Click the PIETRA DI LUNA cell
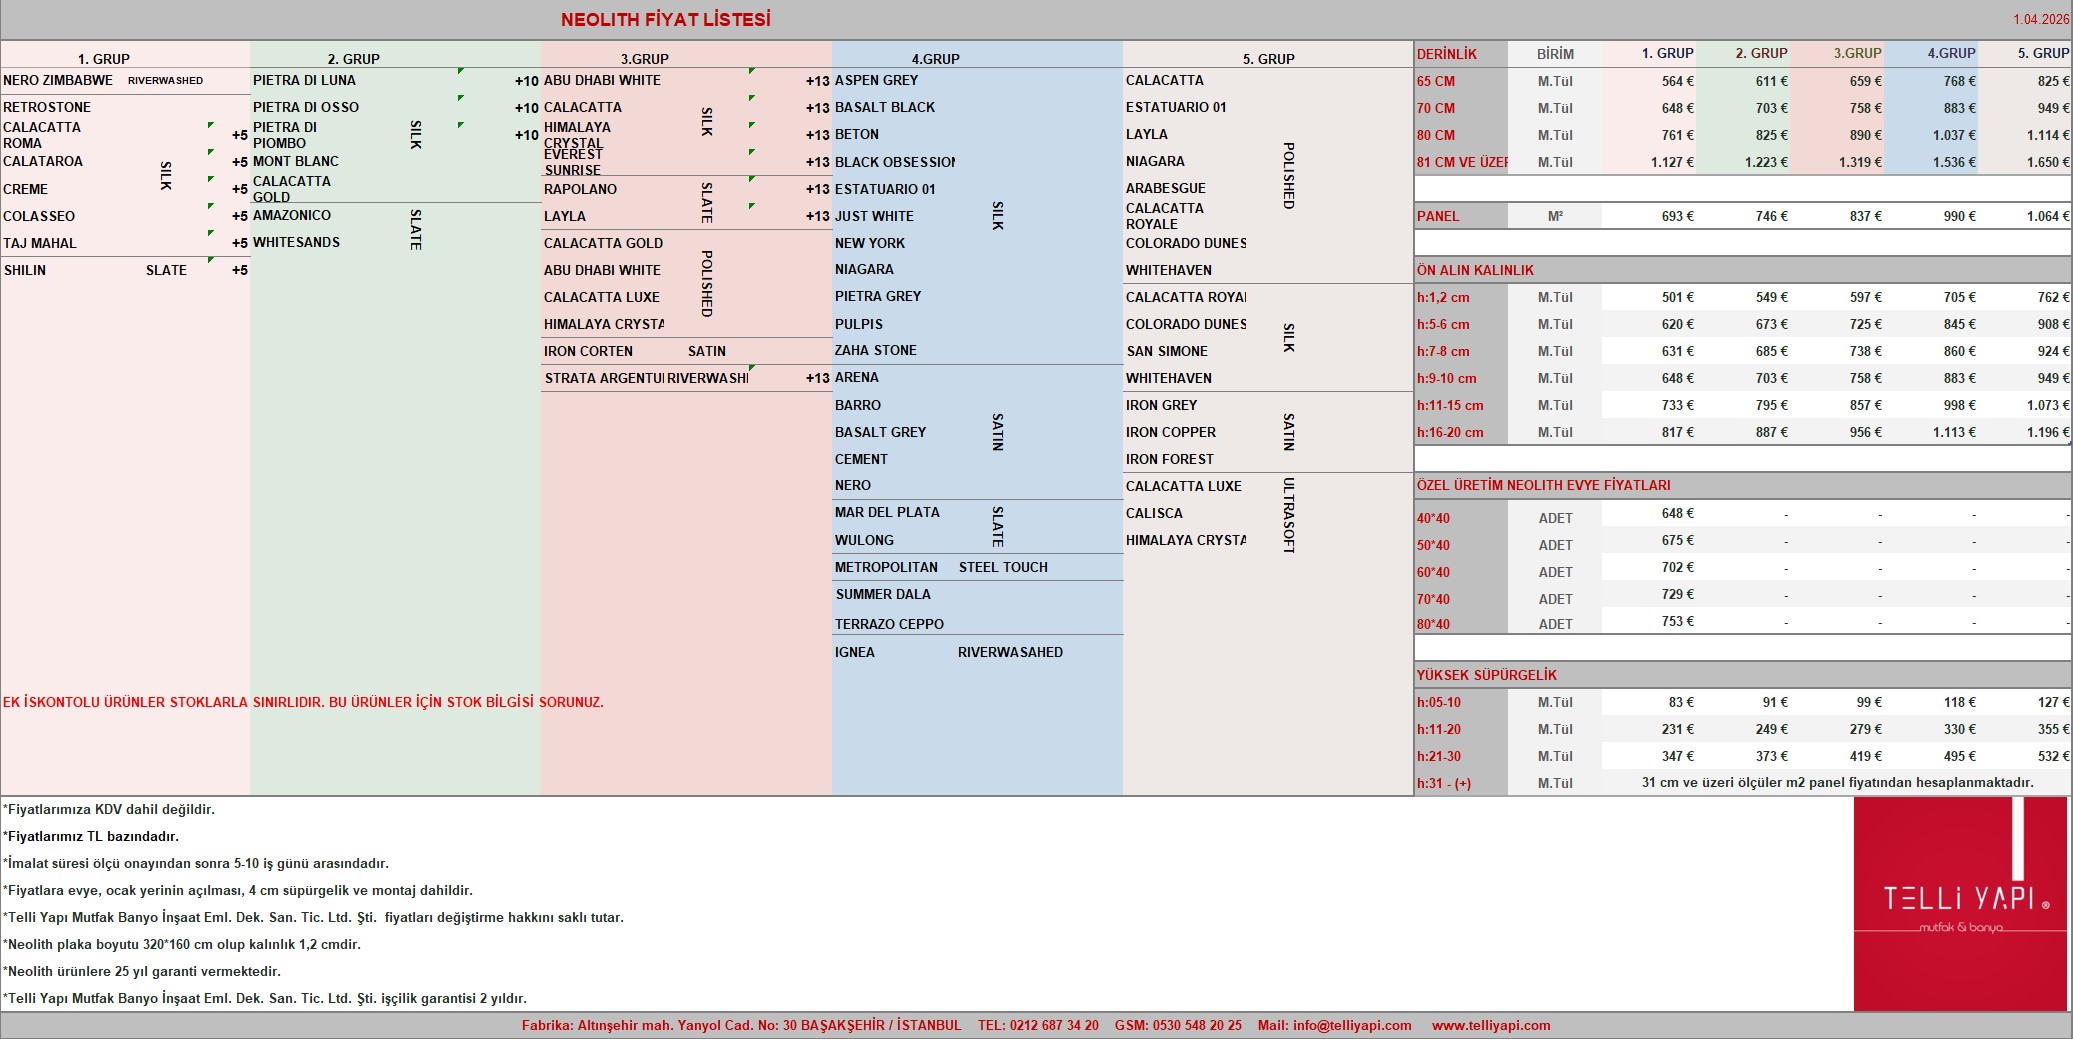2073x1039 pixels. pos(304,80)
